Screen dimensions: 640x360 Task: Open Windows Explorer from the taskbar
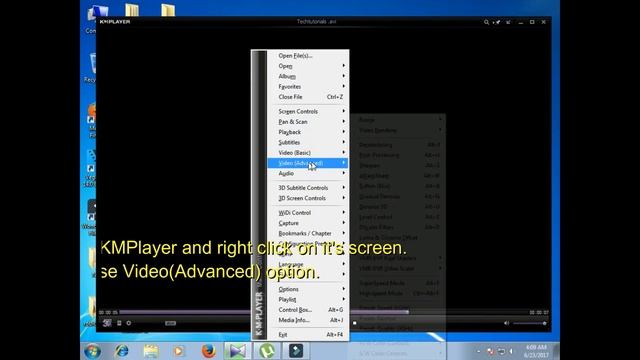[x=151, y=351]
